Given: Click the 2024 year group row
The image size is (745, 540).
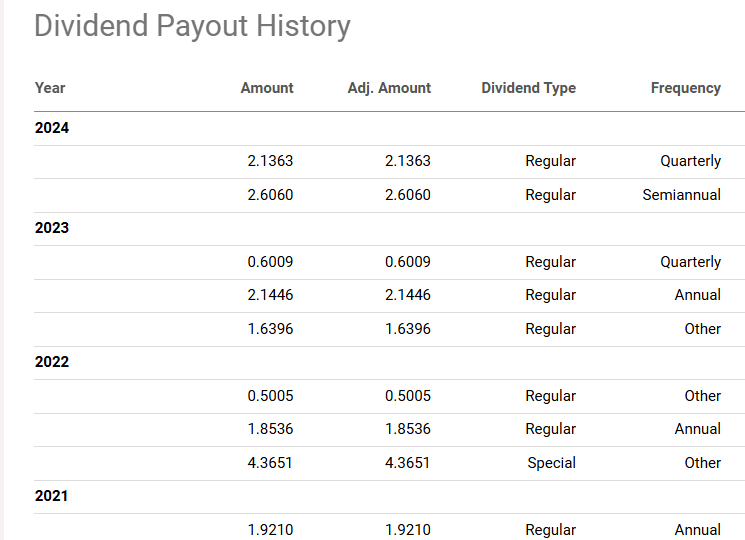Looking at the screenshot, I should click(52, 128).
